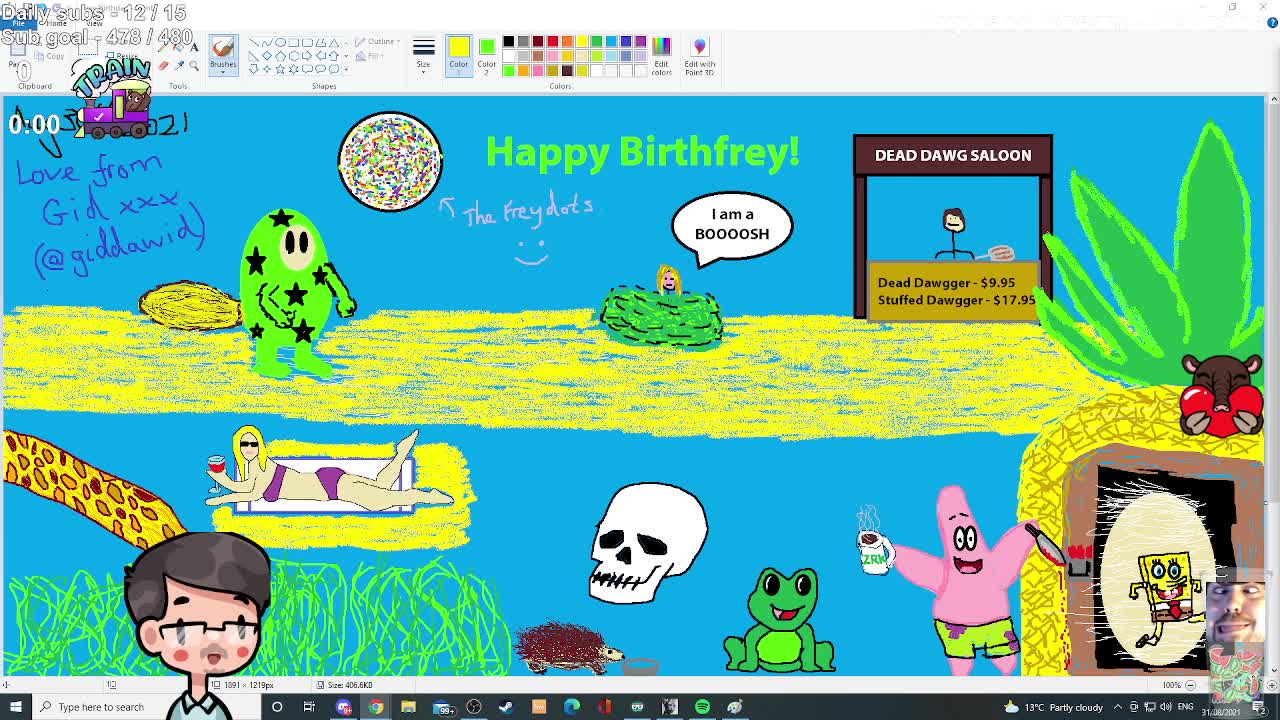Open Microsoft Edge from the taskbar
This screenshot has height=720, width=1280.
pyautogui.click(x=571, y=707)
